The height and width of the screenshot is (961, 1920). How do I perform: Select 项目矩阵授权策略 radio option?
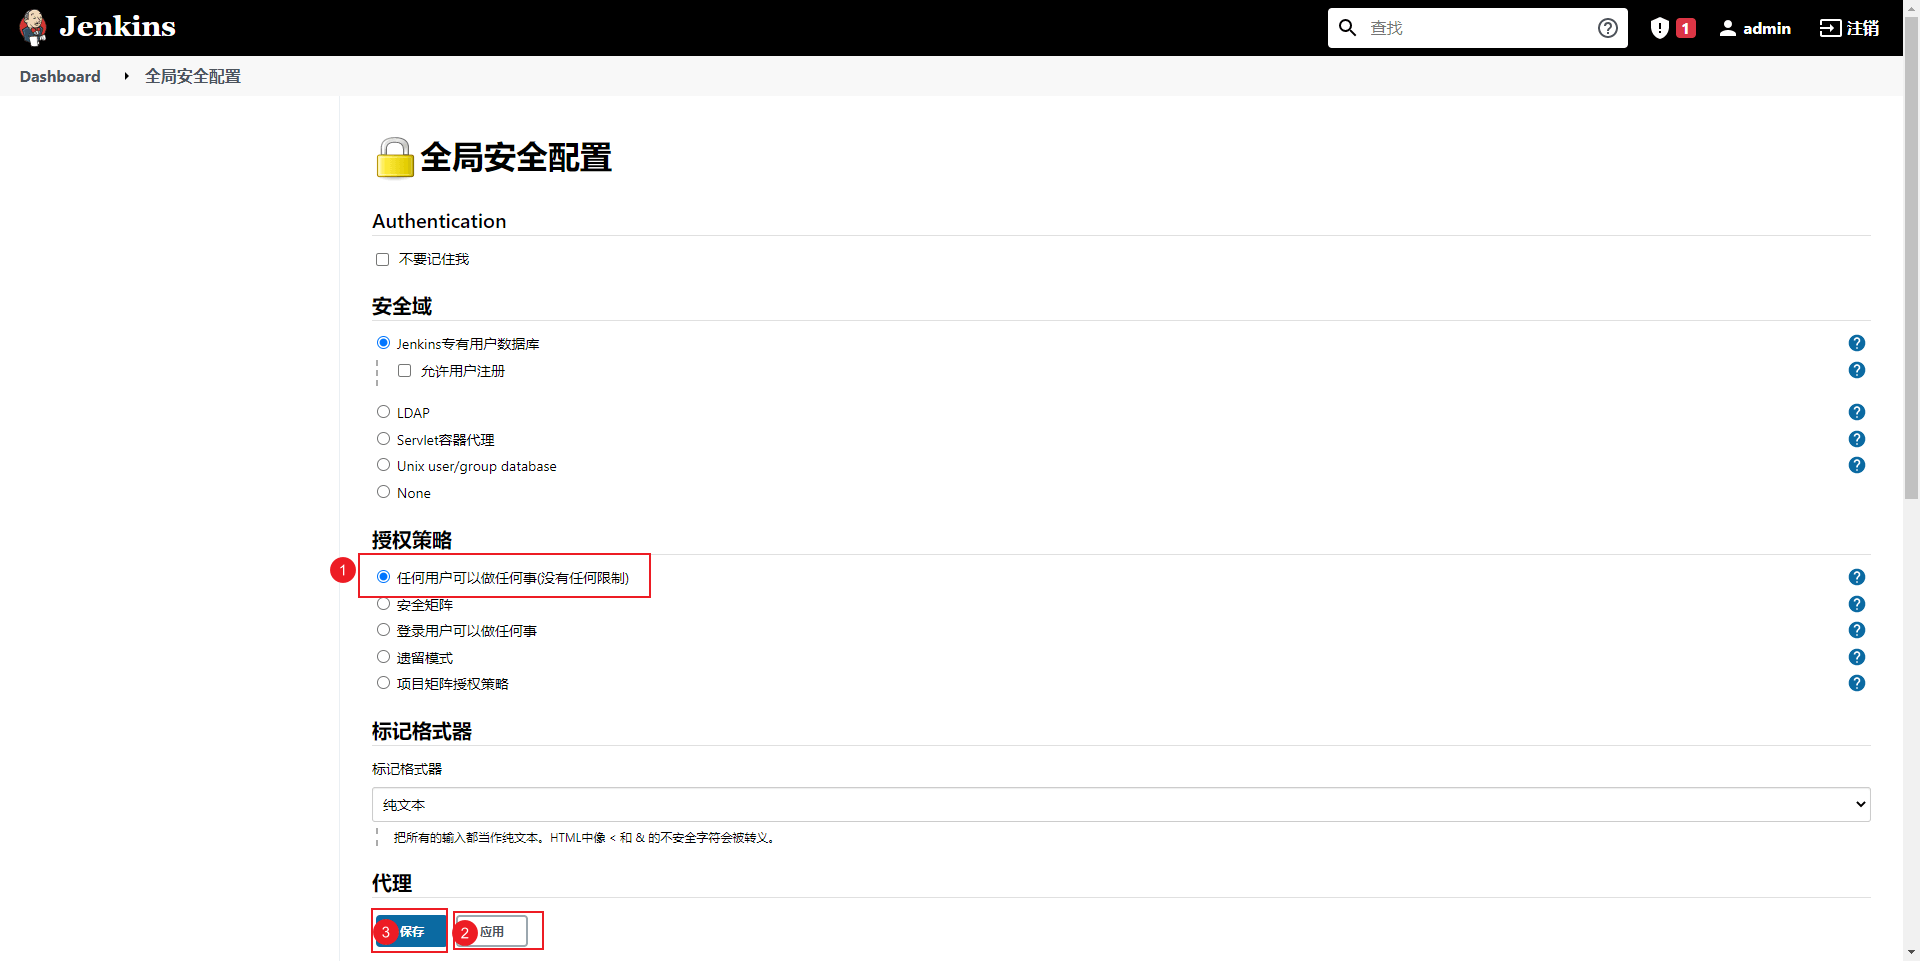click(383, 683)
